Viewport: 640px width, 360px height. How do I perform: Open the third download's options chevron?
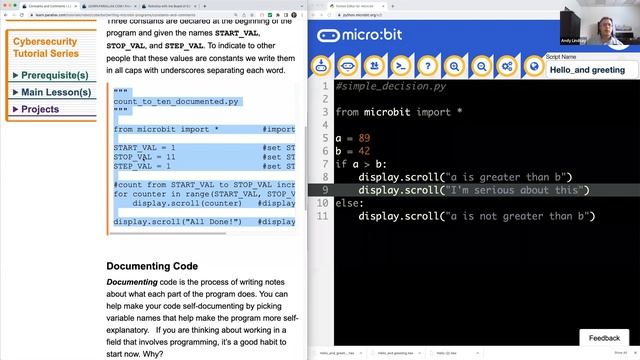(x=477, y=353)
